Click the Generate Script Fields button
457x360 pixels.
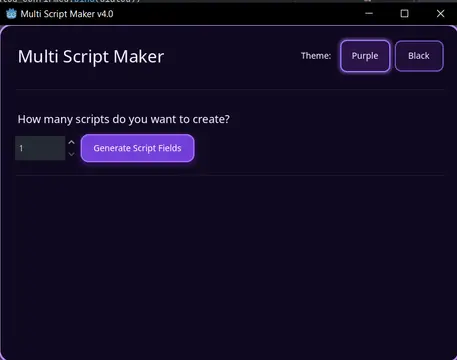click(x=137, y=148)
